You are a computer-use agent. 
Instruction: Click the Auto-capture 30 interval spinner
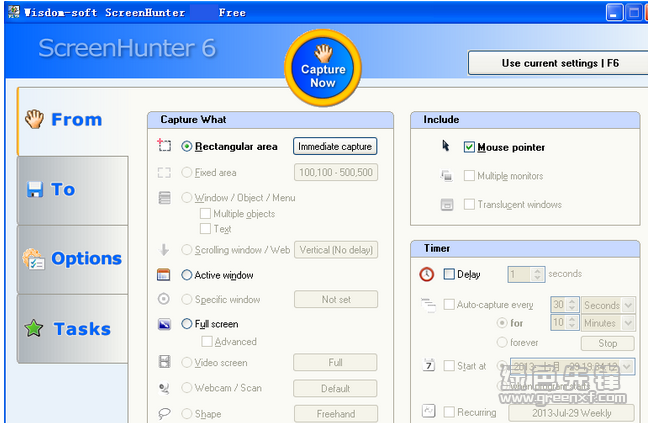pos(565,305)
